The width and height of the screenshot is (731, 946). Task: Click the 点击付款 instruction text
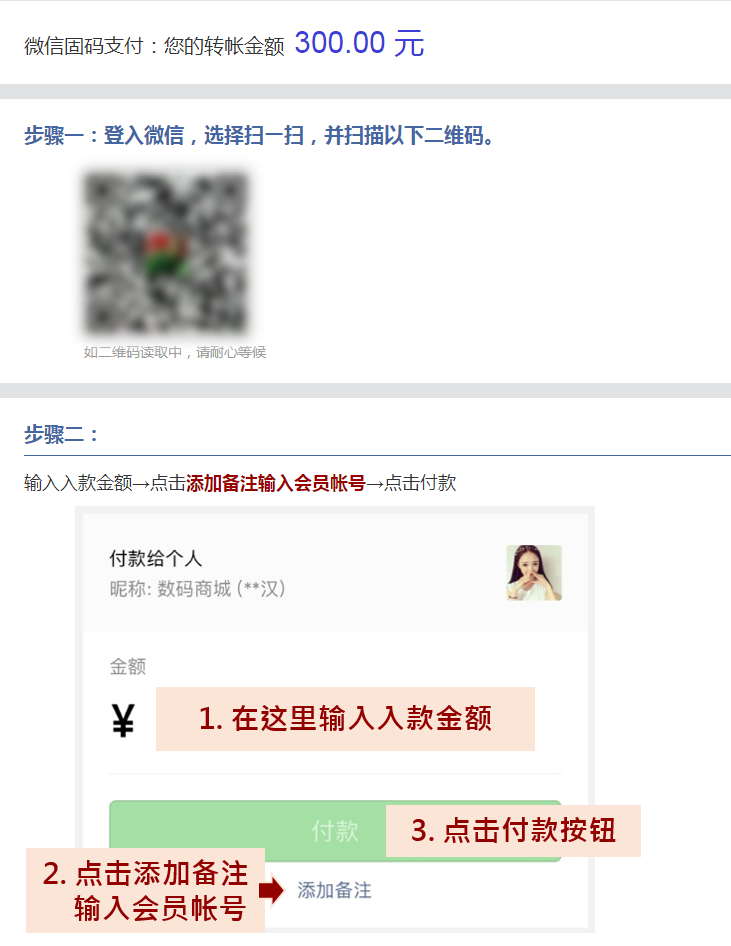(x=420, y=483)
